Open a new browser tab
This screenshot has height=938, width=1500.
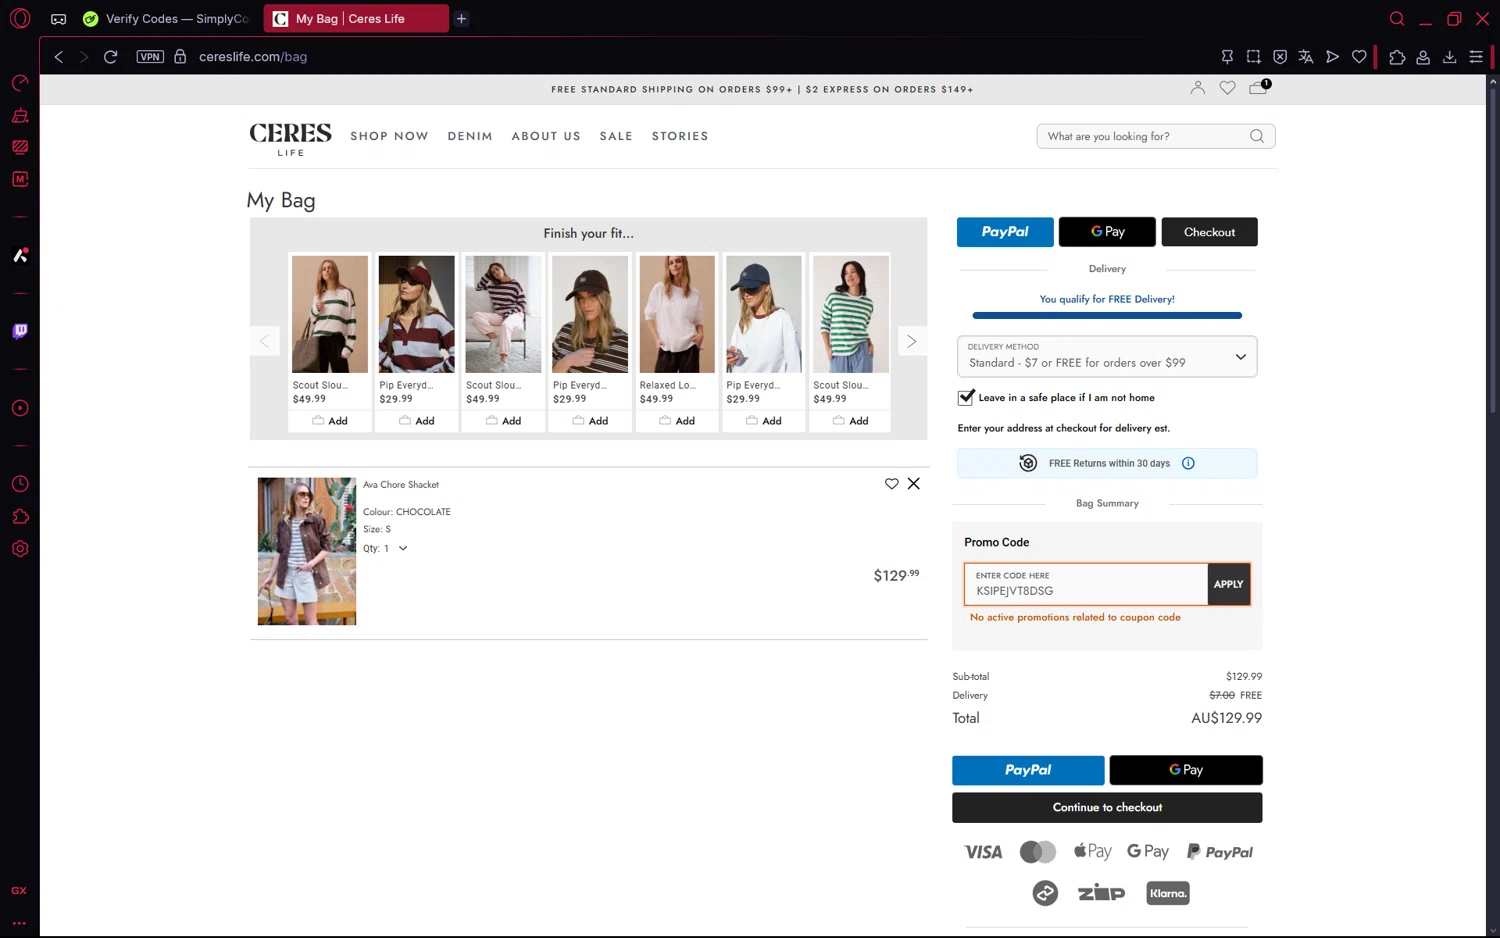[x=461, y=19]
